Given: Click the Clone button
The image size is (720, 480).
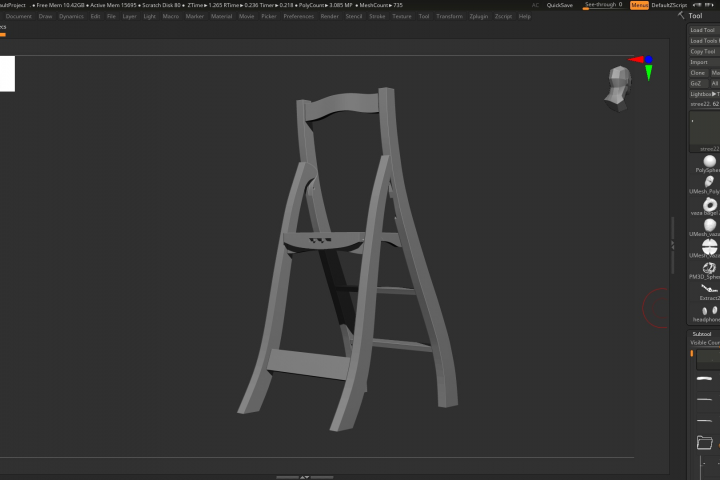Looking at the screenshot, I should 698,73.
